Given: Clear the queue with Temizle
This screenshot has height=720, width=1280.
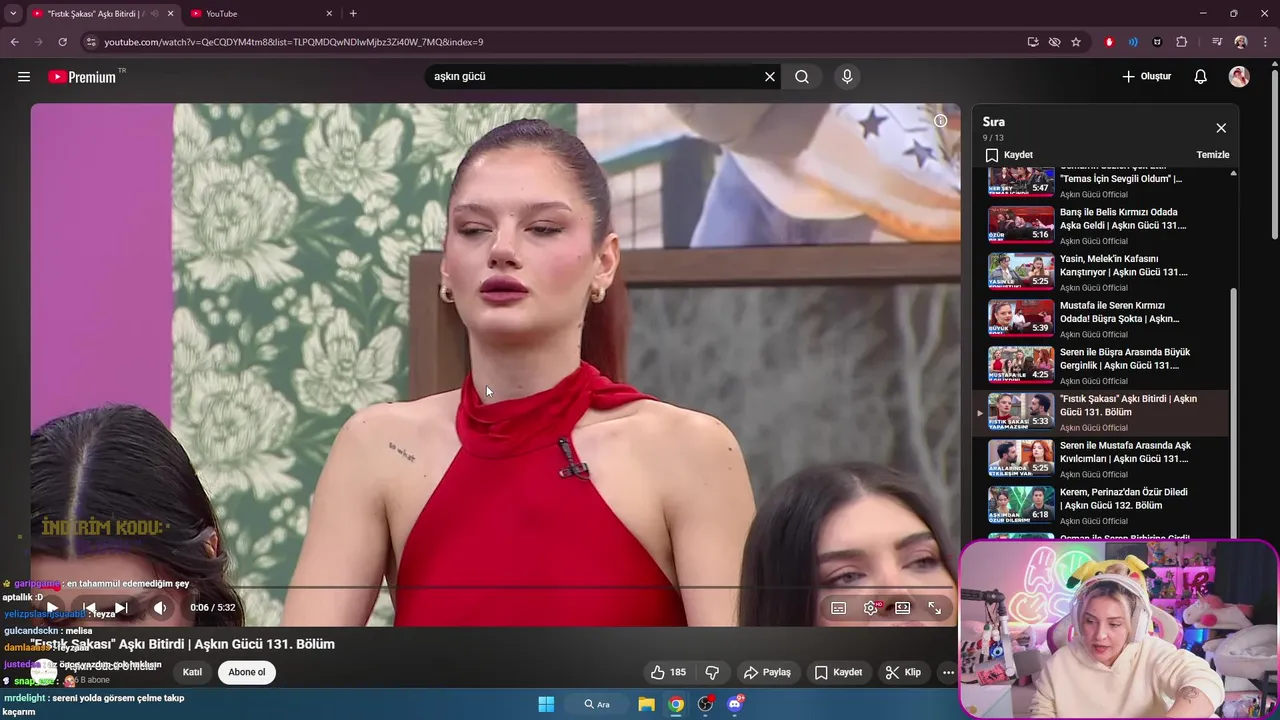Looking at the screenshot, I should [1213, 155].
